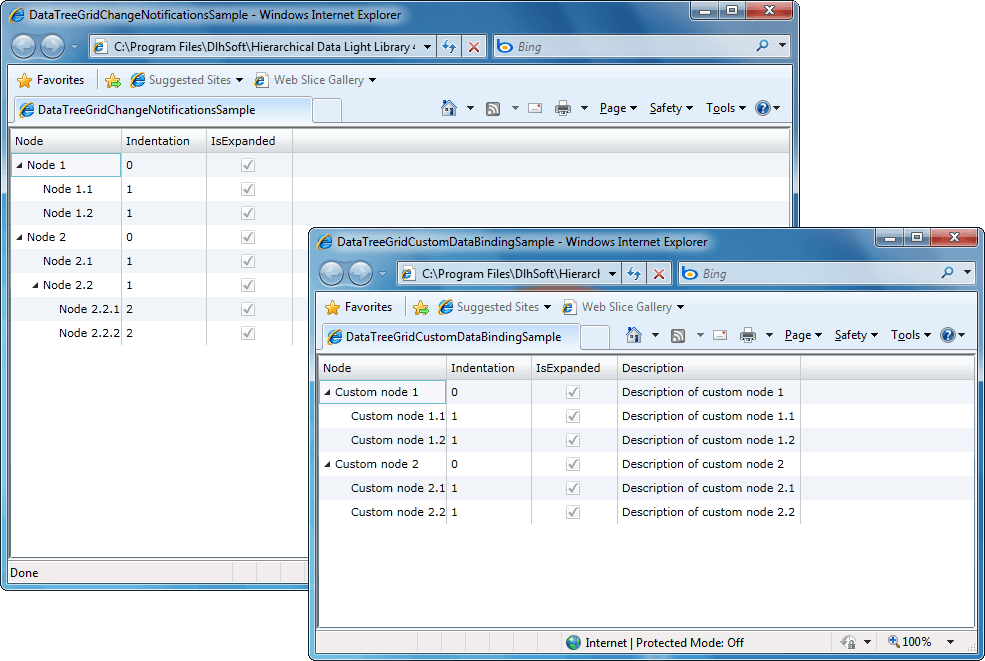Toggle IsExpanded checkbox for Node 2.1
Image resolution: width=985 pixels, height=661 pixels.
[x=248, y=261]
